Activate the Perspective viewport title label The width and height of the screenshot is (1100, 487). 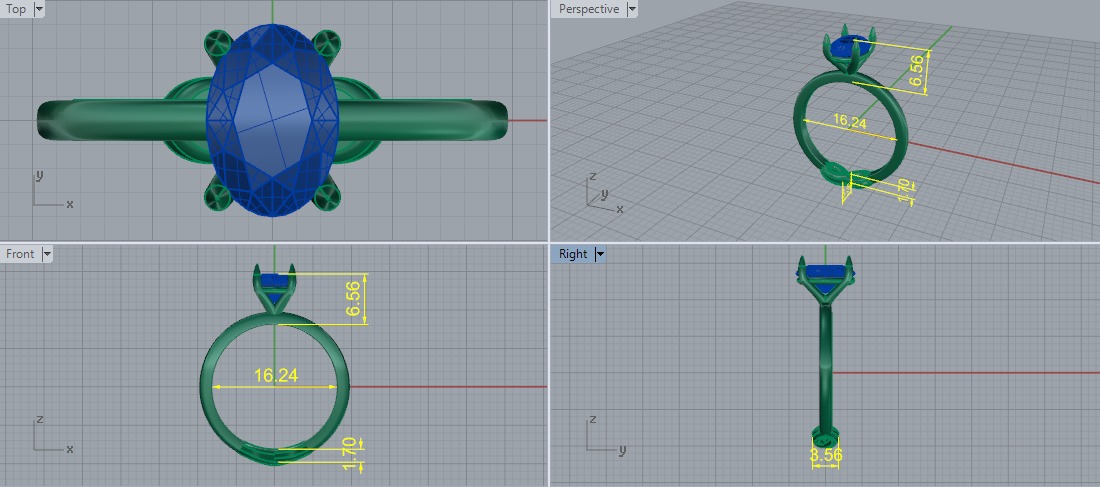(x=589, y=9)
